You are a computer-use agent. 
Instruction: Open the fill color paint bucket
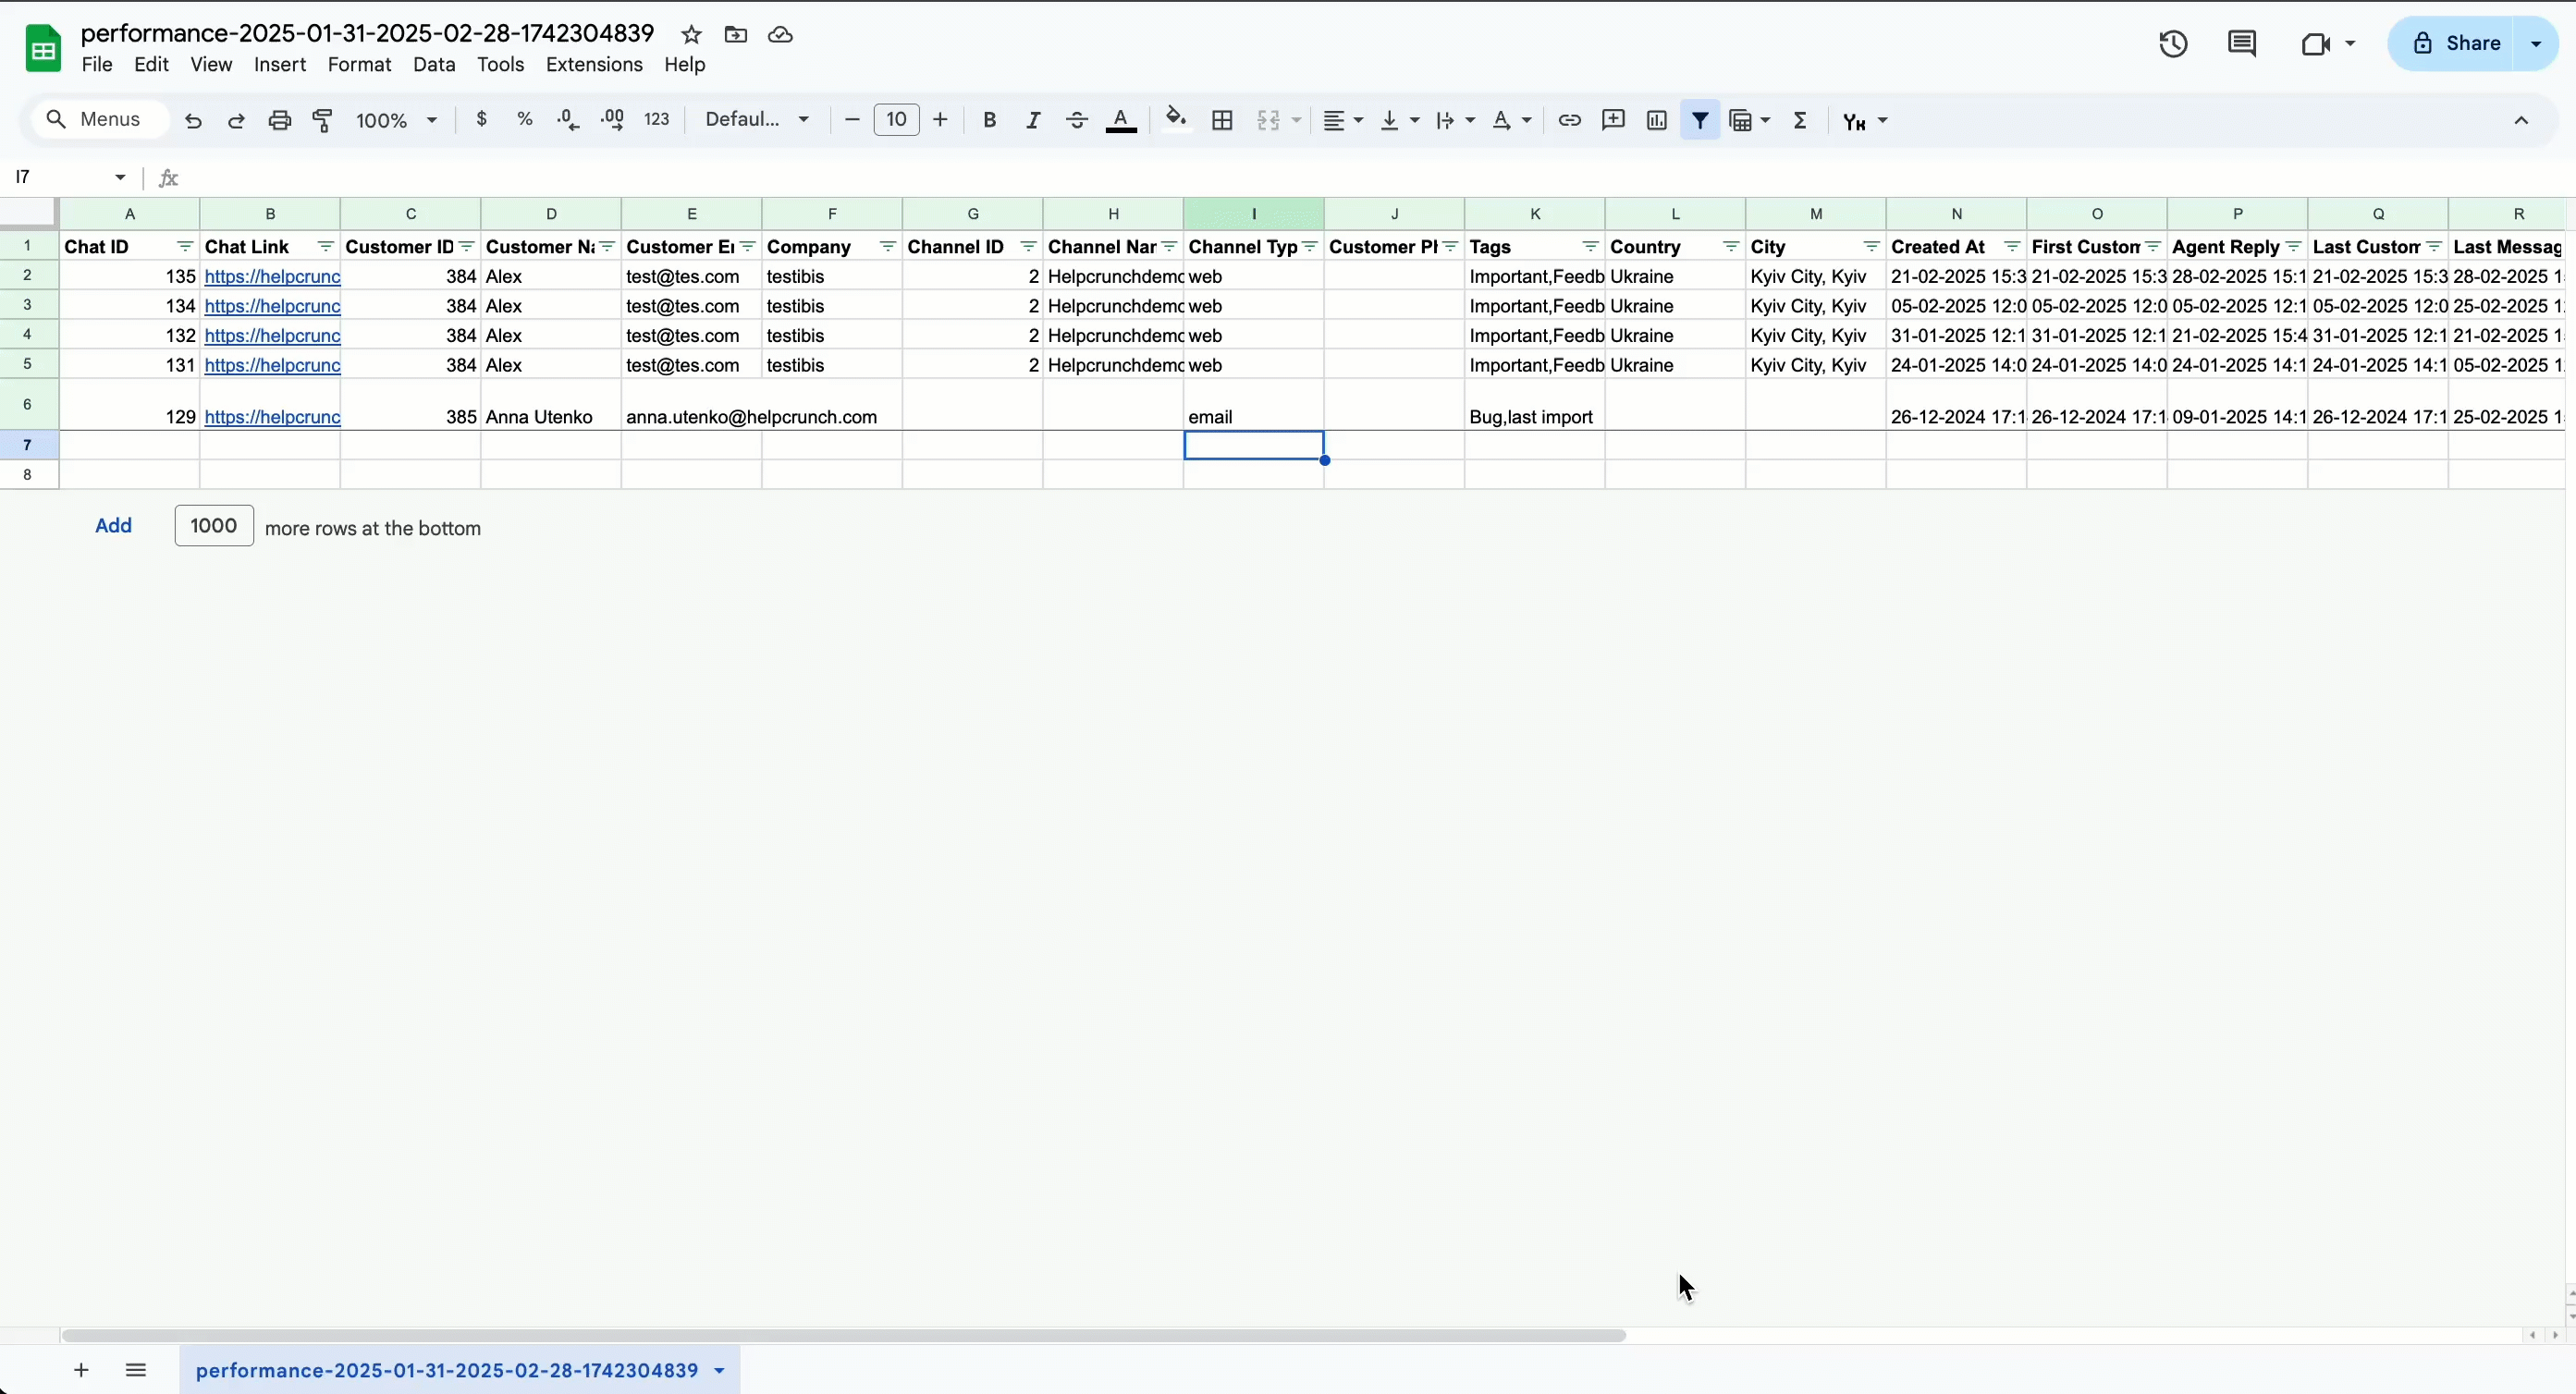click(1176, 120)
